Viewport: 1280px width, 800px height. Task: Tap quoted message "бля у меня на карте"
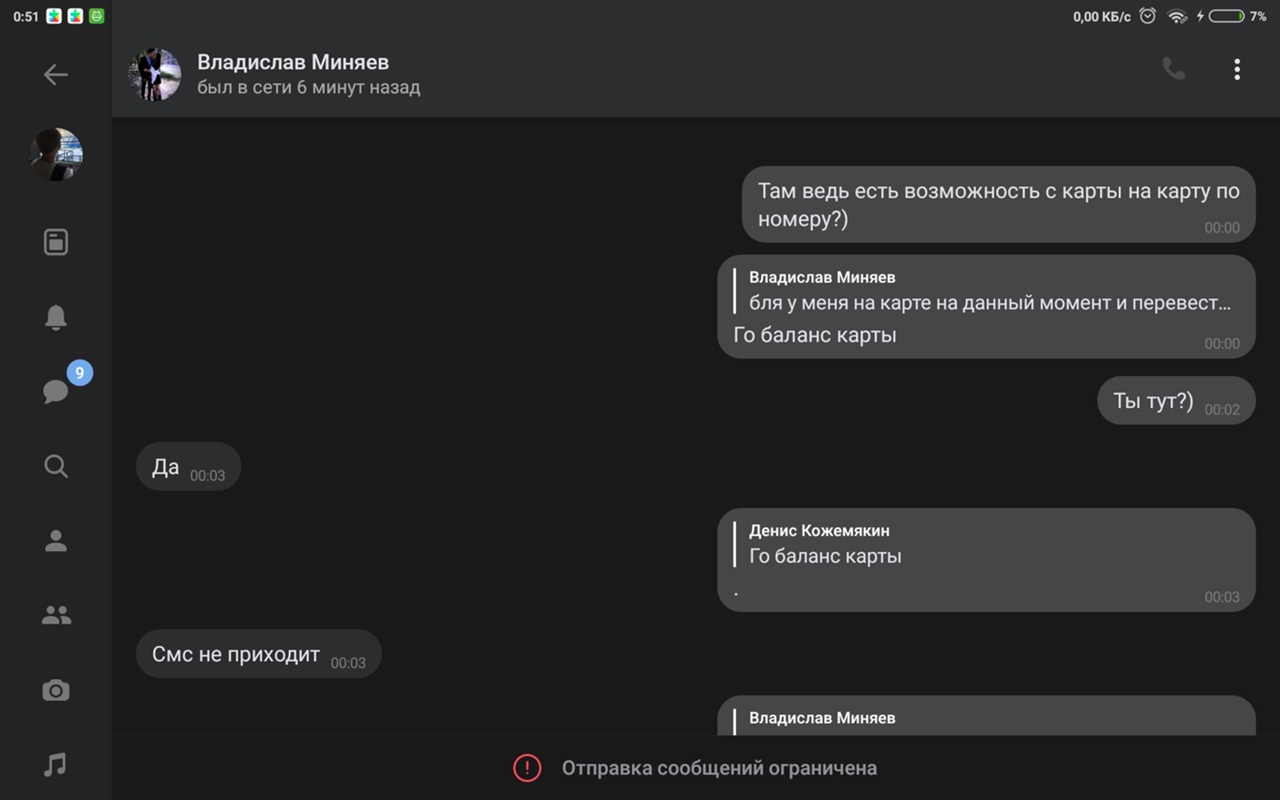coord(989,291)
